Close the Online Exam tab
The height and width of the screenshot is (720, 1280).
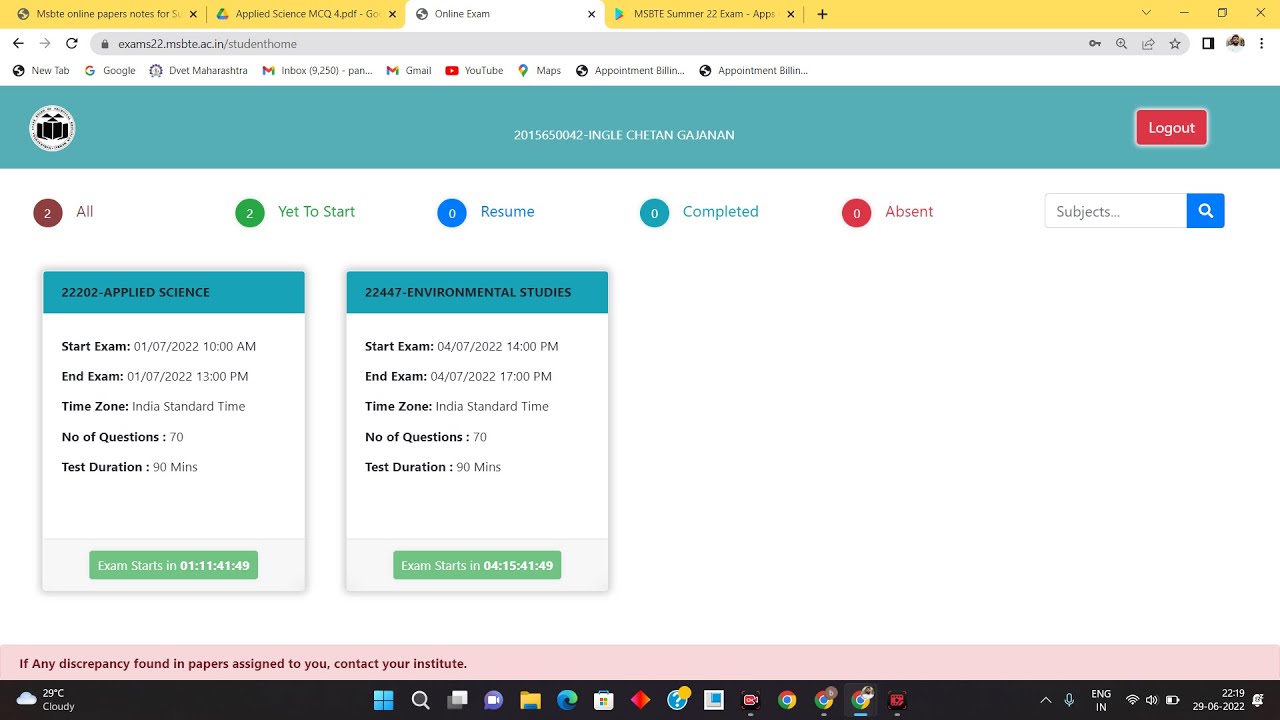[591, 14]
